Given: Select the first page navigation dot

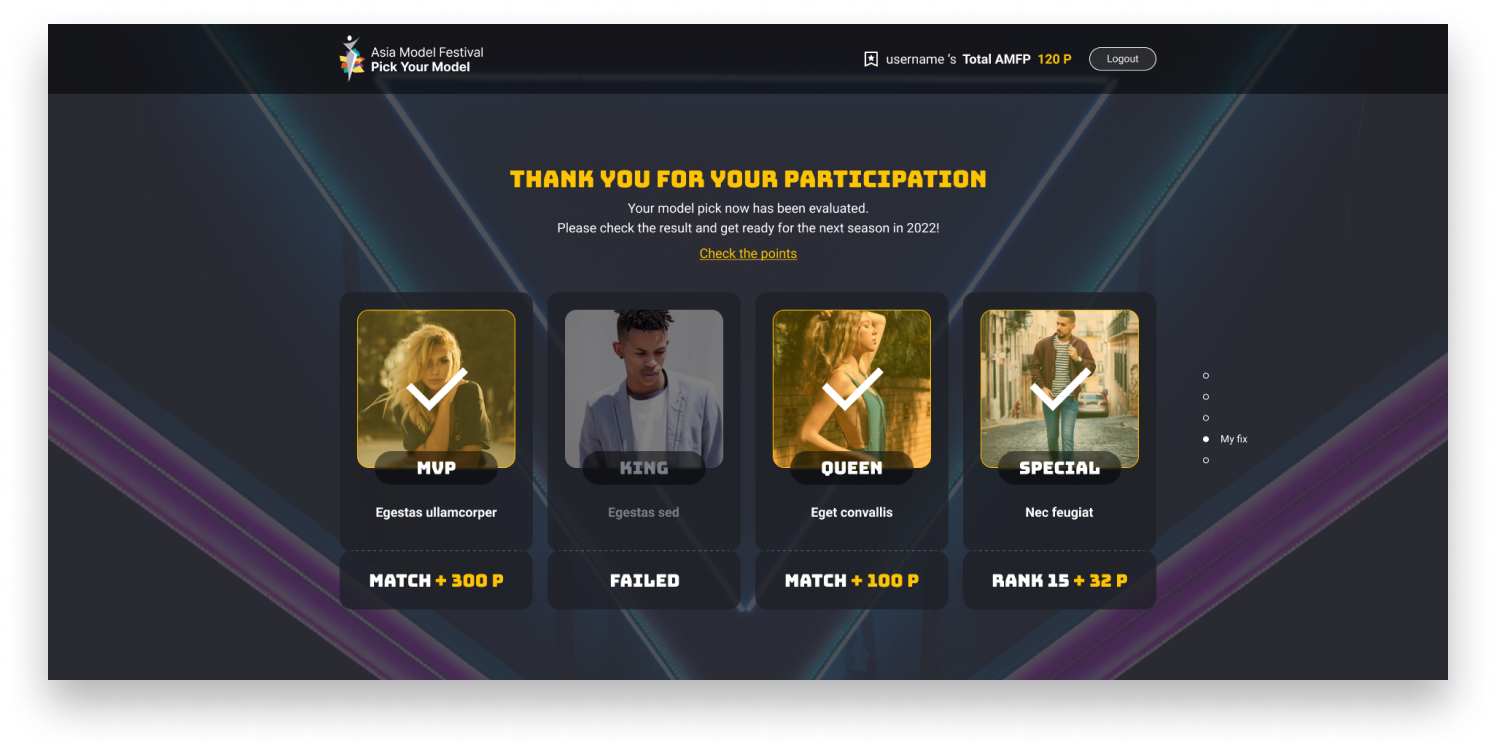Looking at the screenshot, I should click(x=1206, y=376).
